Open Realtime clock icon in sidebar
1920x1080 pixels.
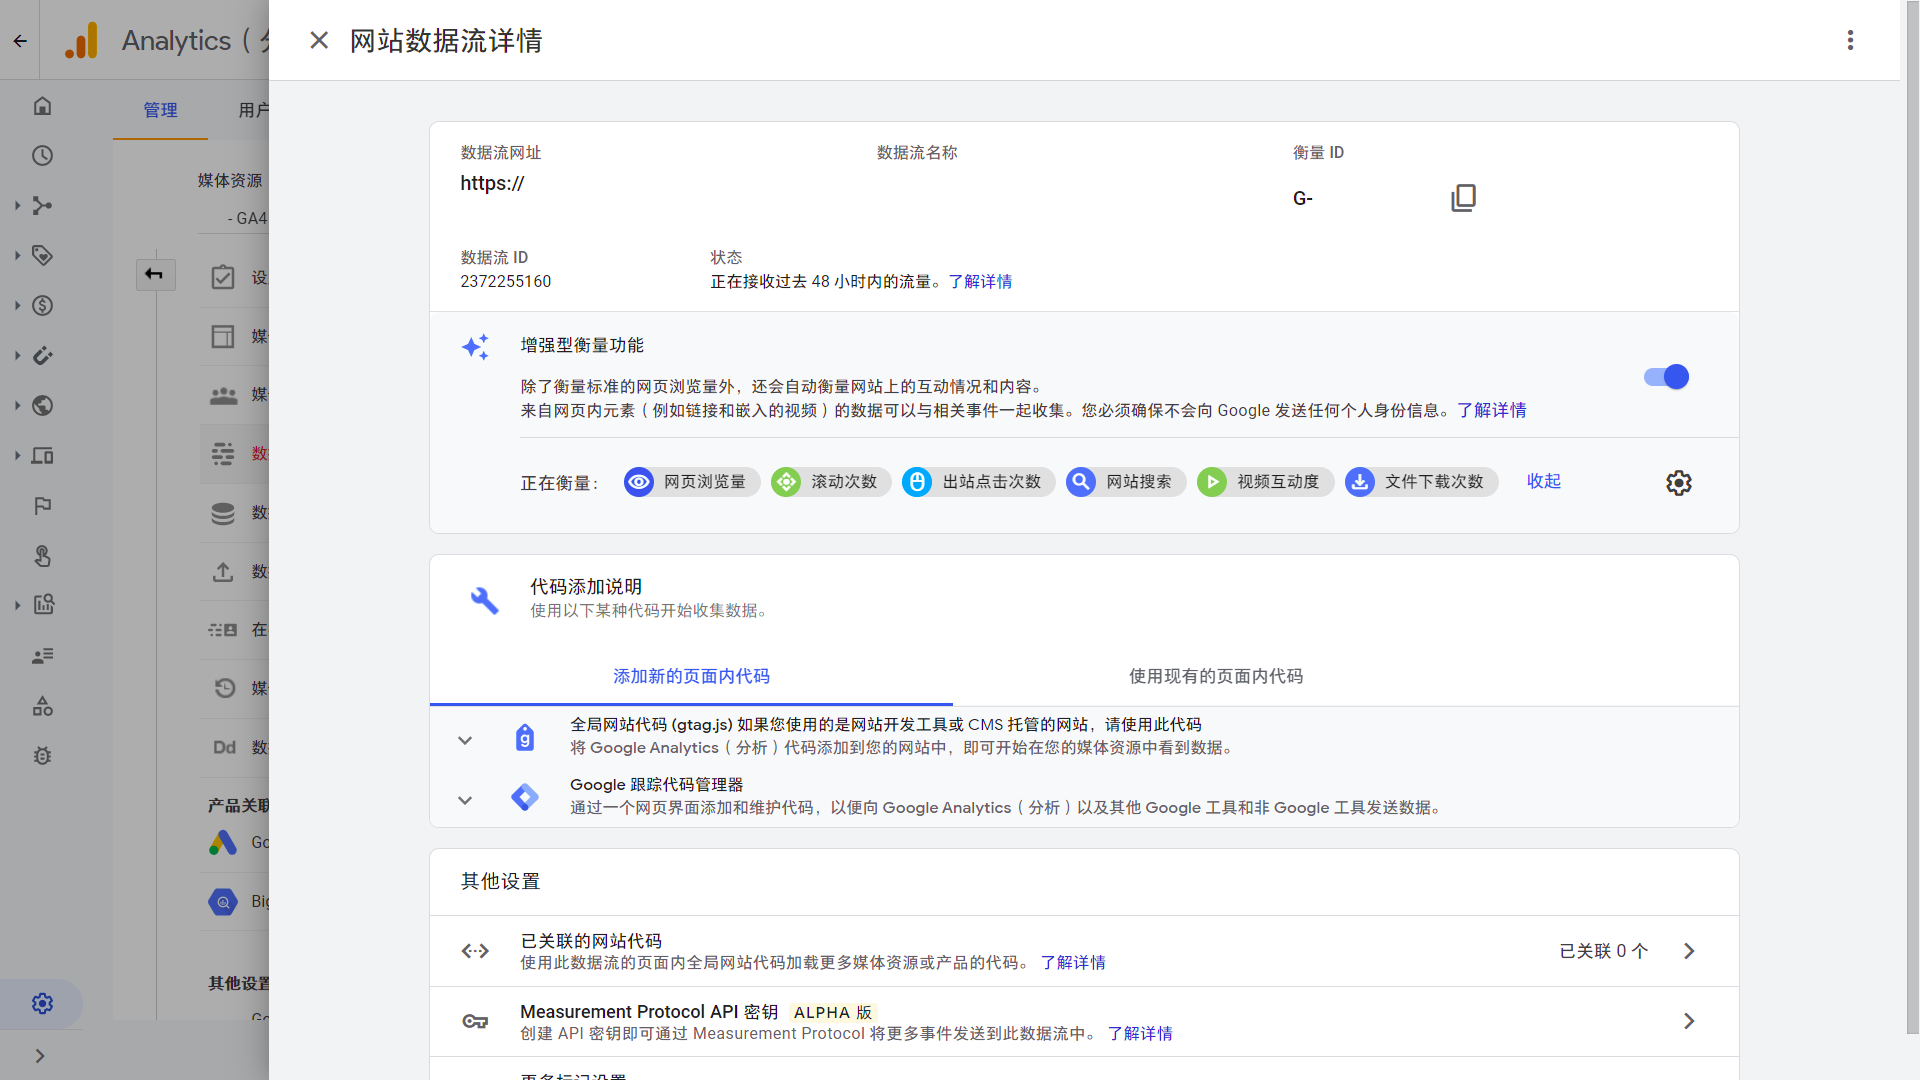pos(42,156)
